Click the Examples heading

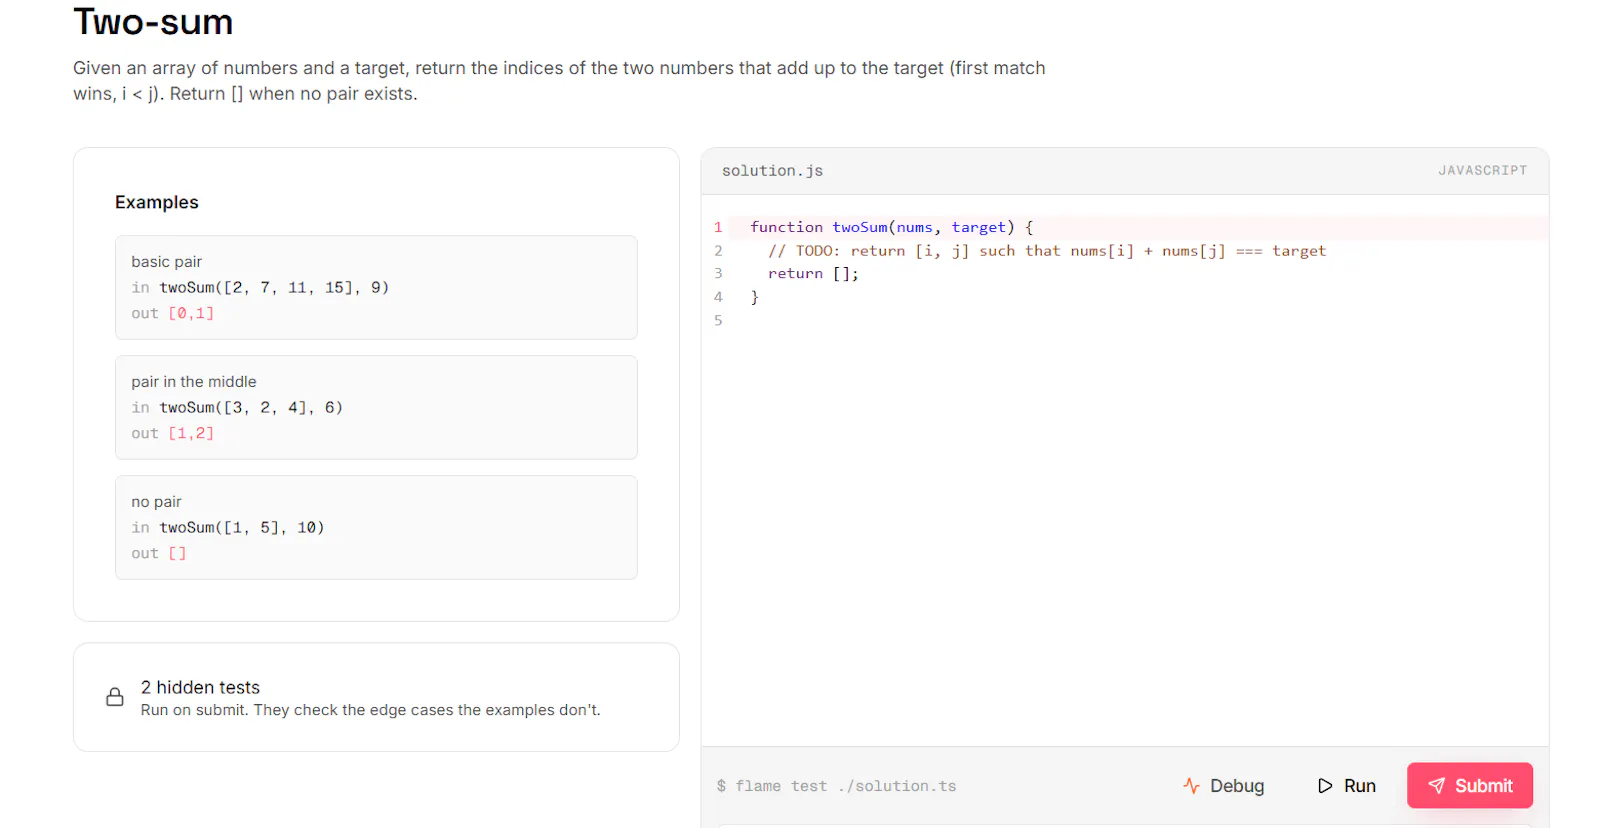pyautogui.click(x=157, y=202)
